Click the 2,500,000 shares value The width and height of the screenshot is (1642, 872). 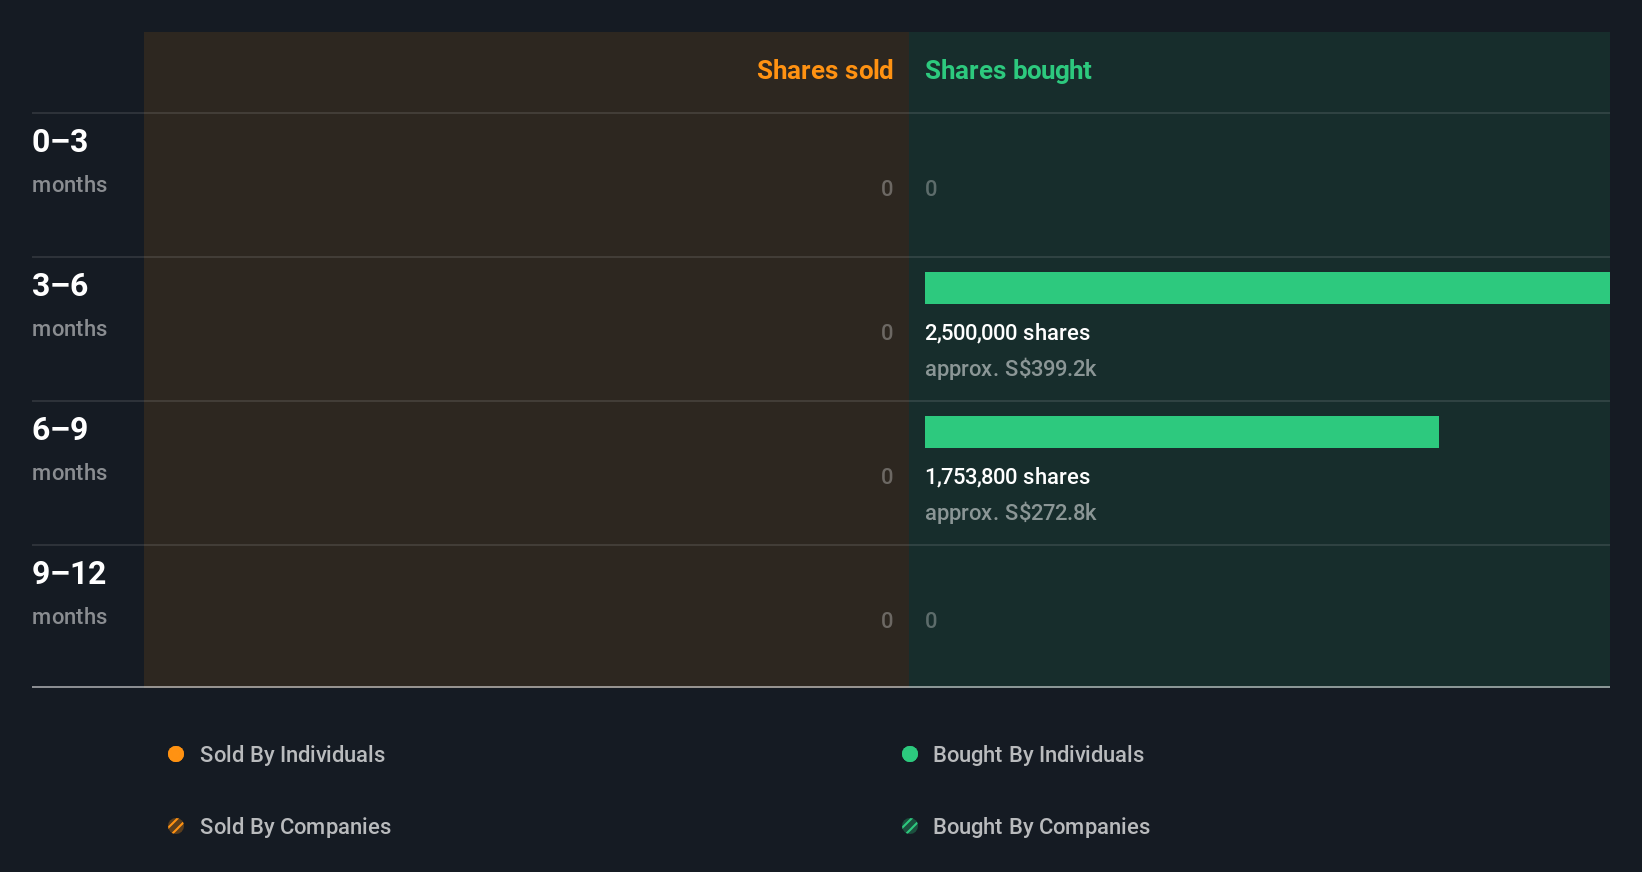pos(1007,332)
